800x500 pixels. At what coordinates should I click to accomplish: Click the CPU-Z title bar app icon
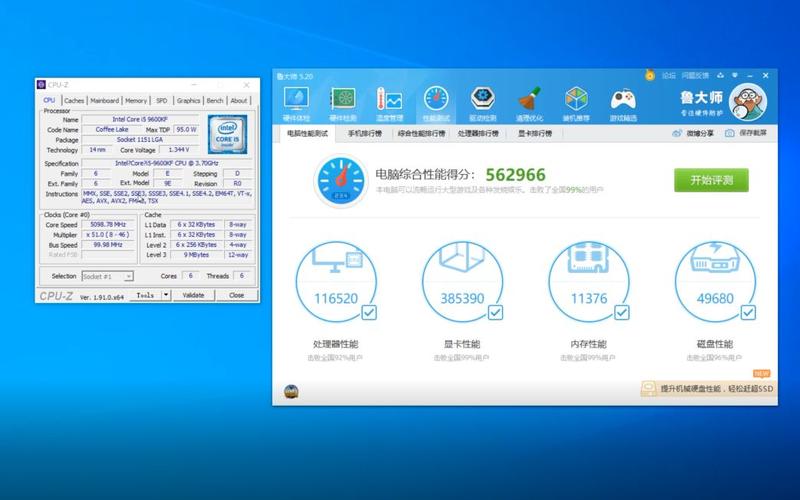tap(41, 85)
